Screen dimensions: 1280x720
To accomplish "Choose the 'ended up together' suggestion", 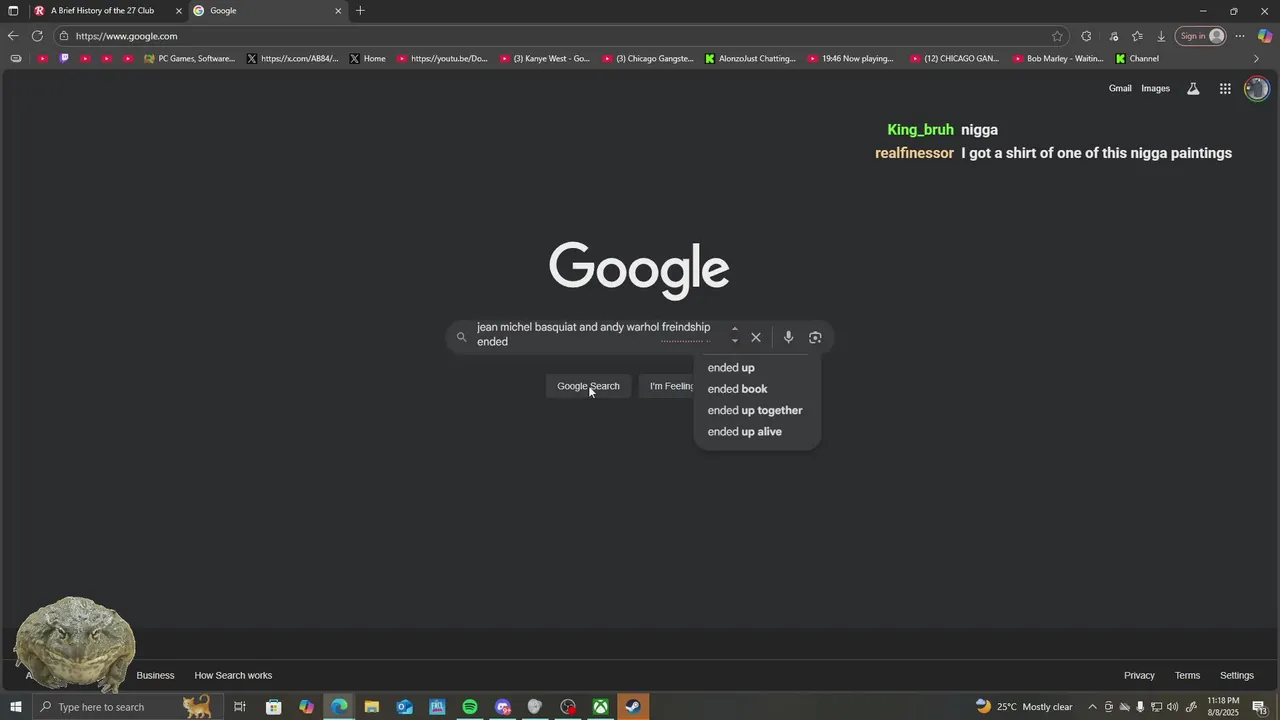I will pyautogui.click(x=755, y=410).
